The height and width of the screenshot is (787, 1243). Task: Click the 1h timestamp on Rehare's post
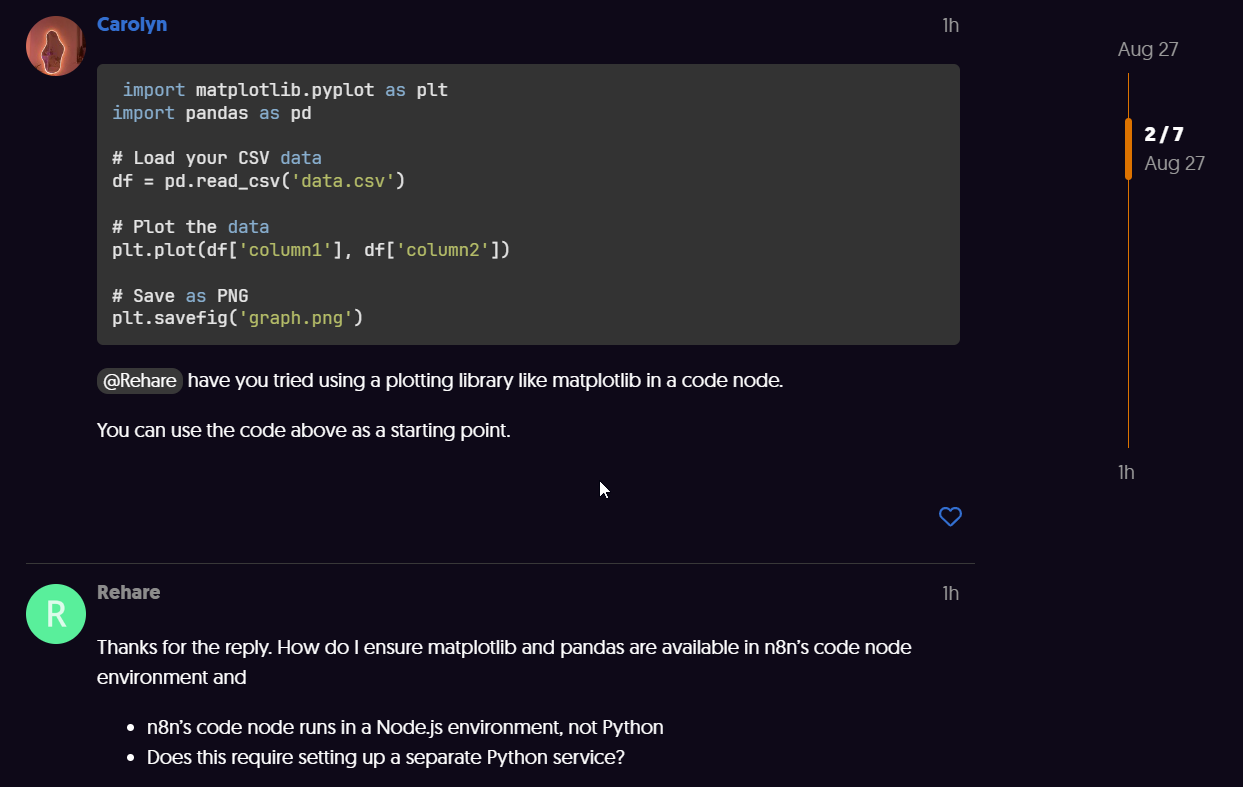(x=950, y=593)
